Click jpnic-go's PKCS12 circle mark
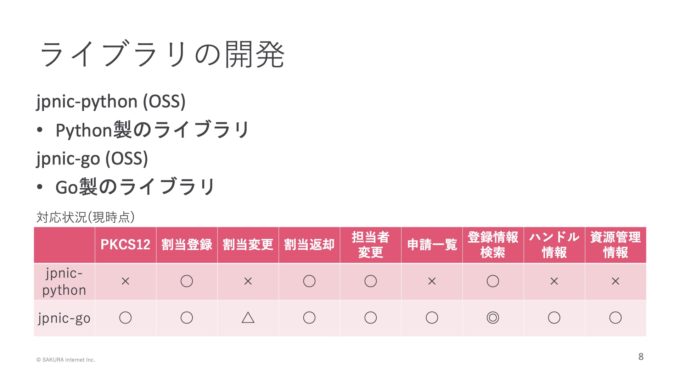 (125, 318)
